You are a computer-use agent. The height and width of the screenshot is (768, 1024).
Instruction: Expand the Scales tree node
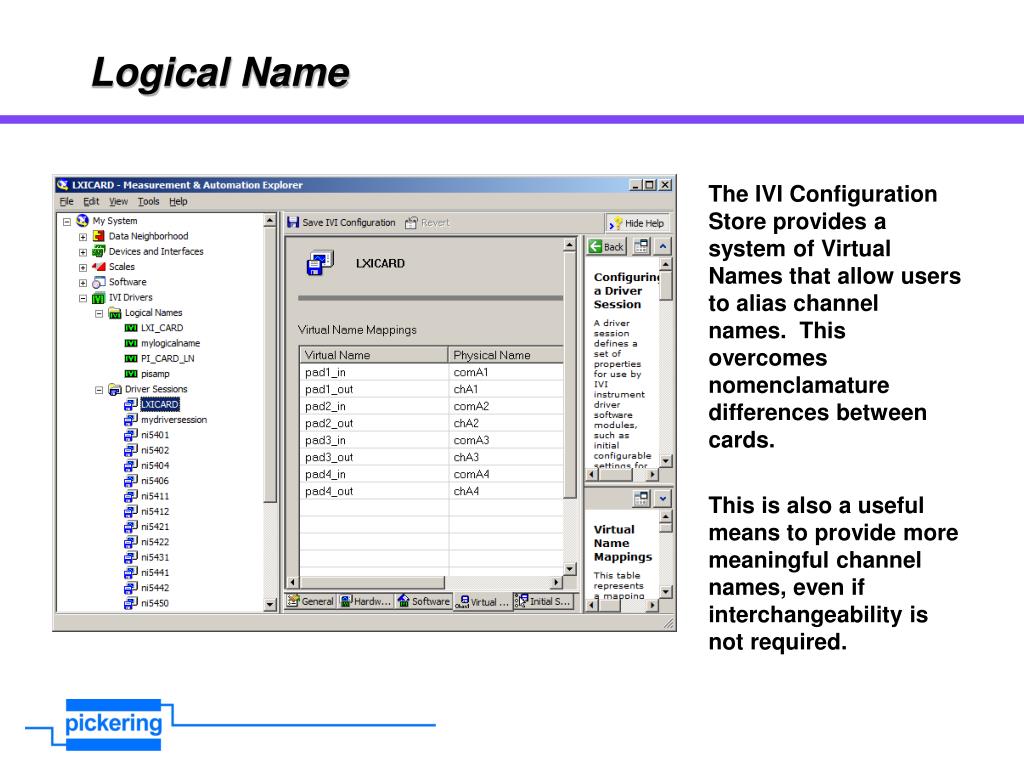(x=83, y=267)
